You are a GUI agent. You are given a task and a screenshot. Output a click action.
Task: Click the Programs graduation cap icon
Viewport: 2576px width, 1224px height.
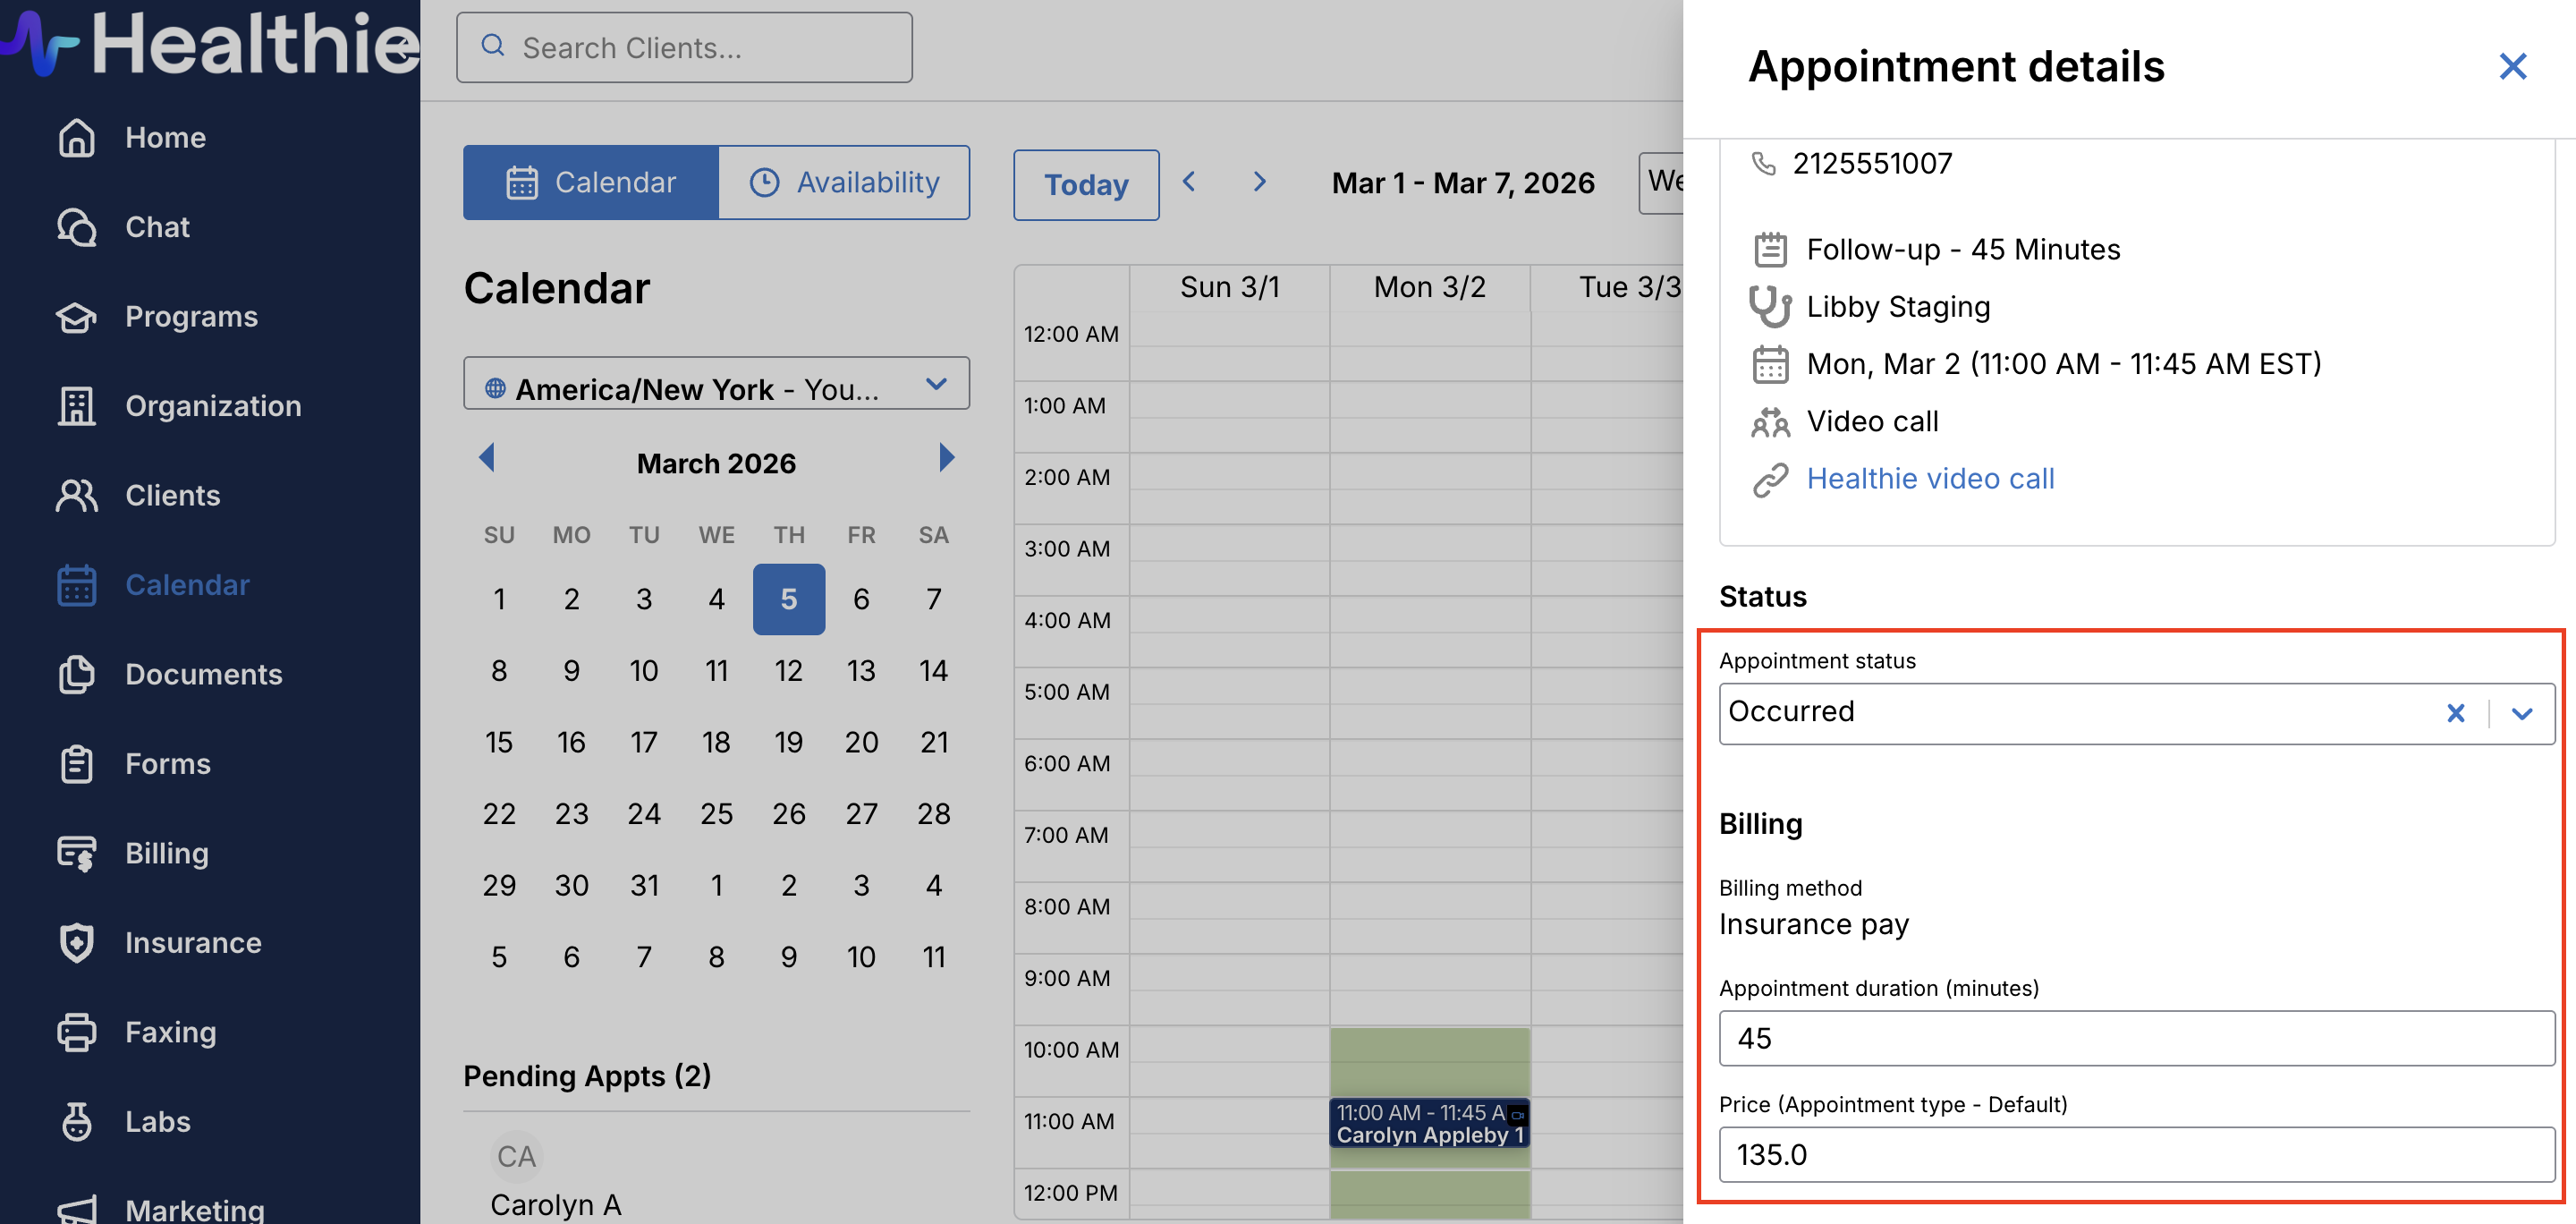tap(76, 317)
